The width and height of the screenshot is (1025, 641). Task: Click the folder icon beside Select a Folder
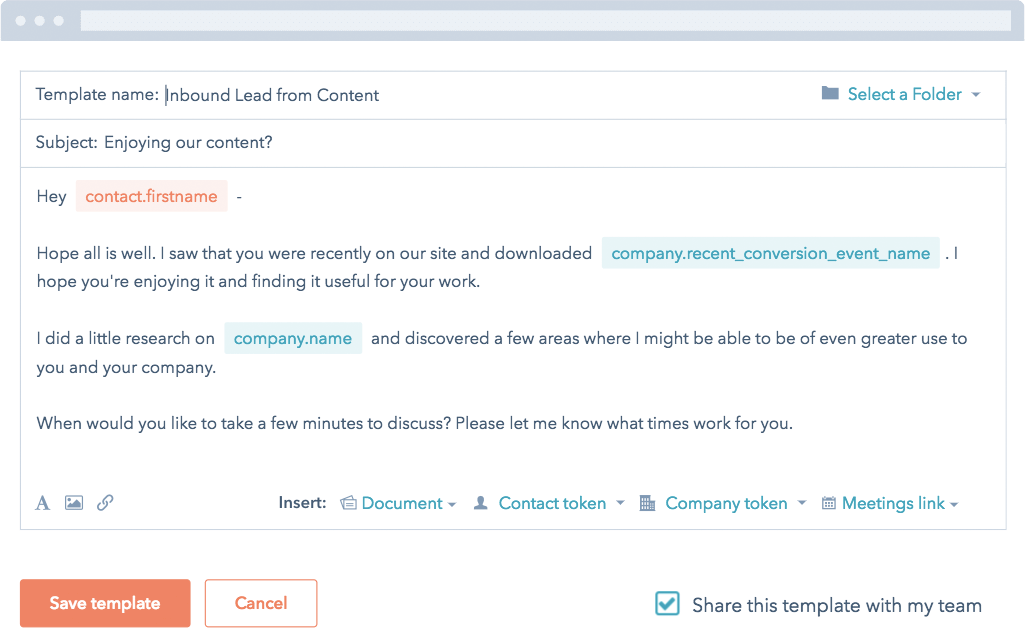831,93
